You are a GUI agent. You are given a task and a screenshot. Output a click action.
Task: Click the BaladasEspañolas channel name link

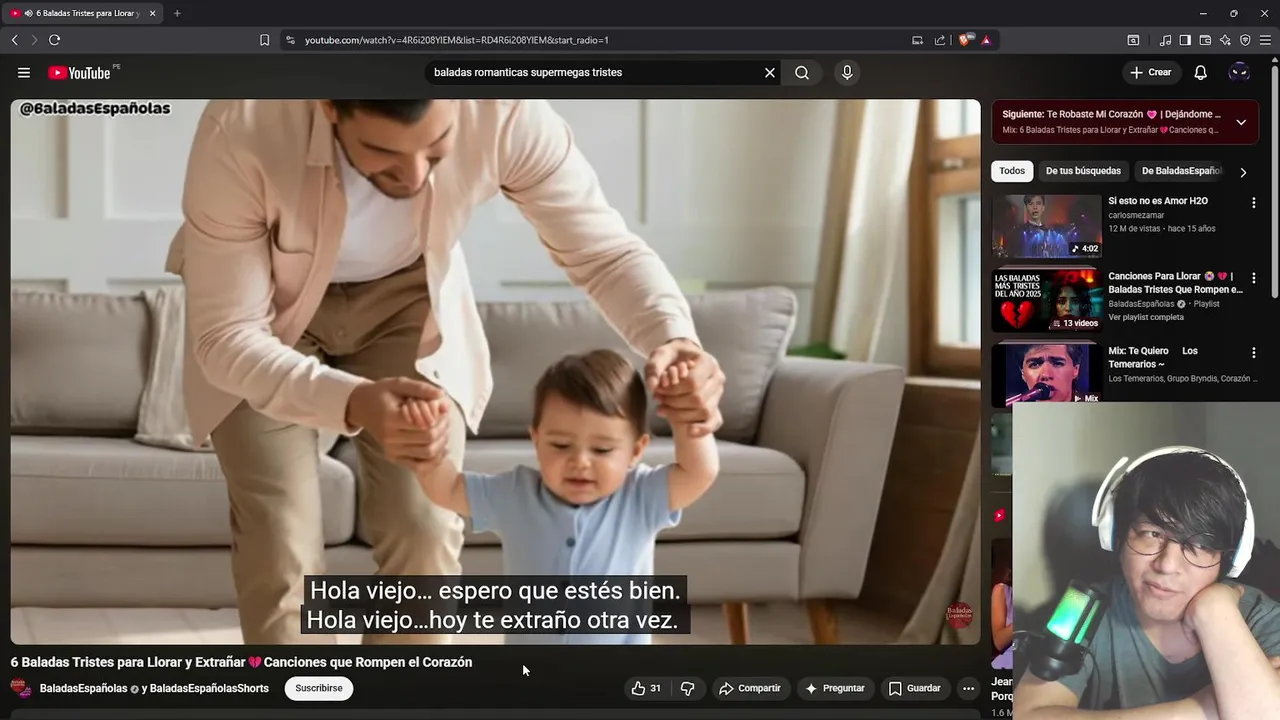click(83, 688)
